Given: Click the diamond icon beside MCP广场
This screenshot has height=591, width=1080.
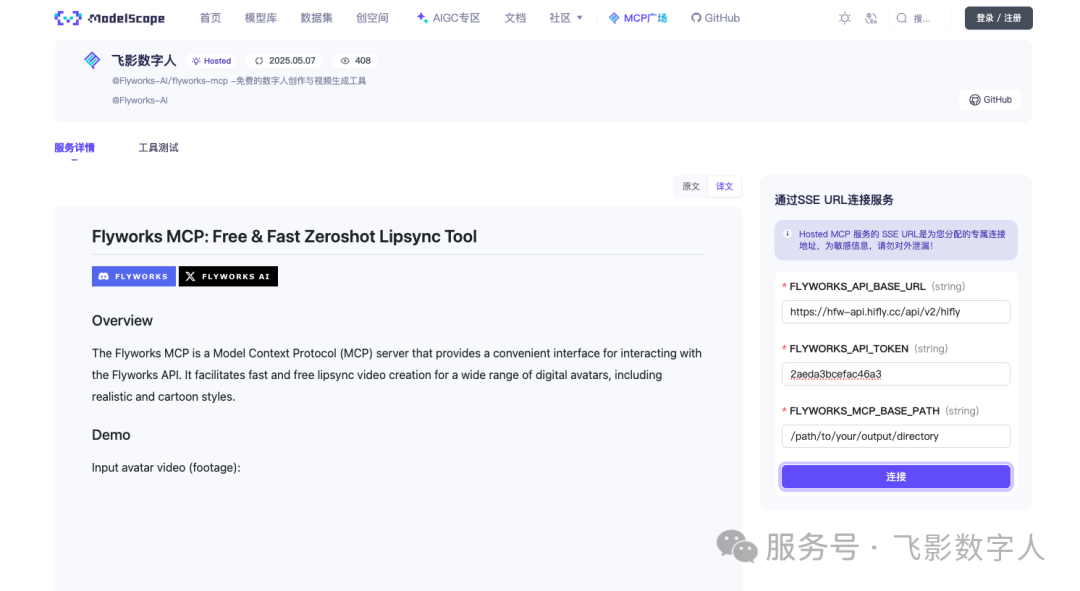Looking at the screenshot, I should tap(614, 18).
